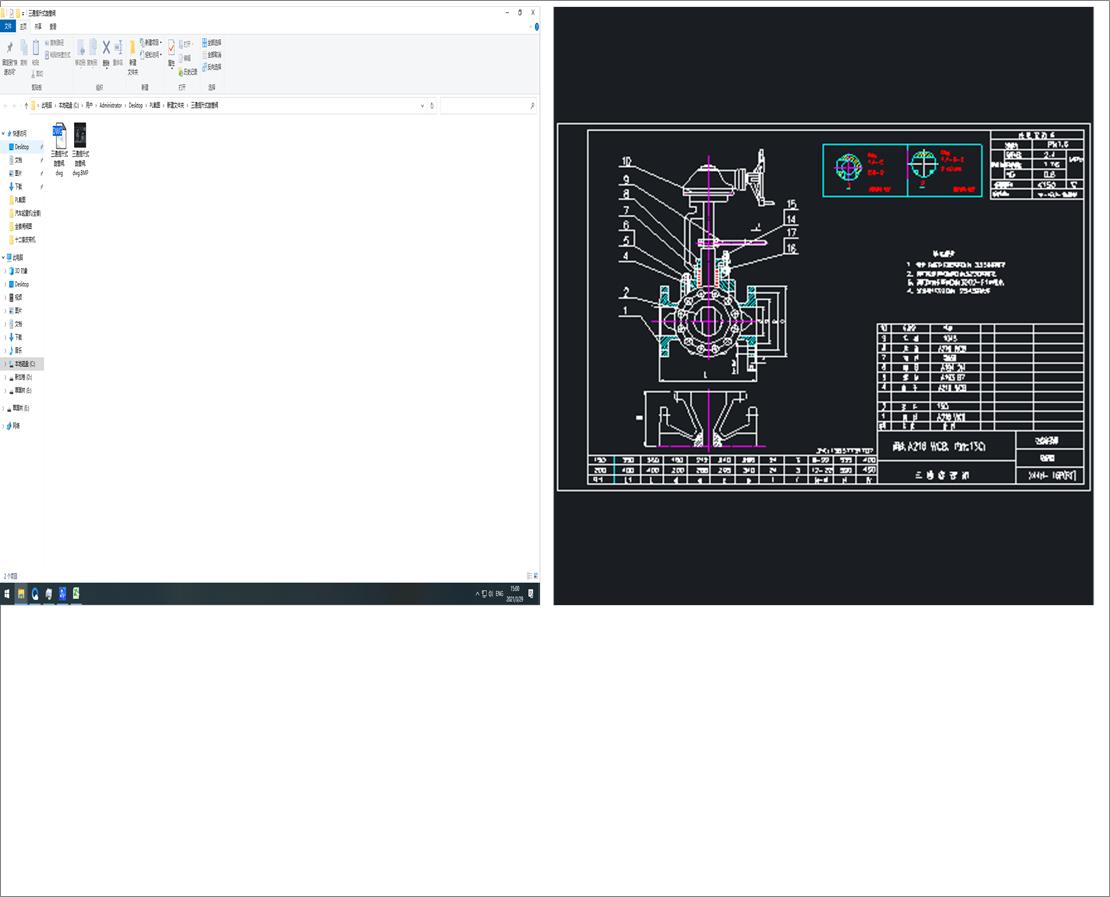1110x897 pixels.
Task: Click the blue Help icon in Explorer
Action: point(537,27)
